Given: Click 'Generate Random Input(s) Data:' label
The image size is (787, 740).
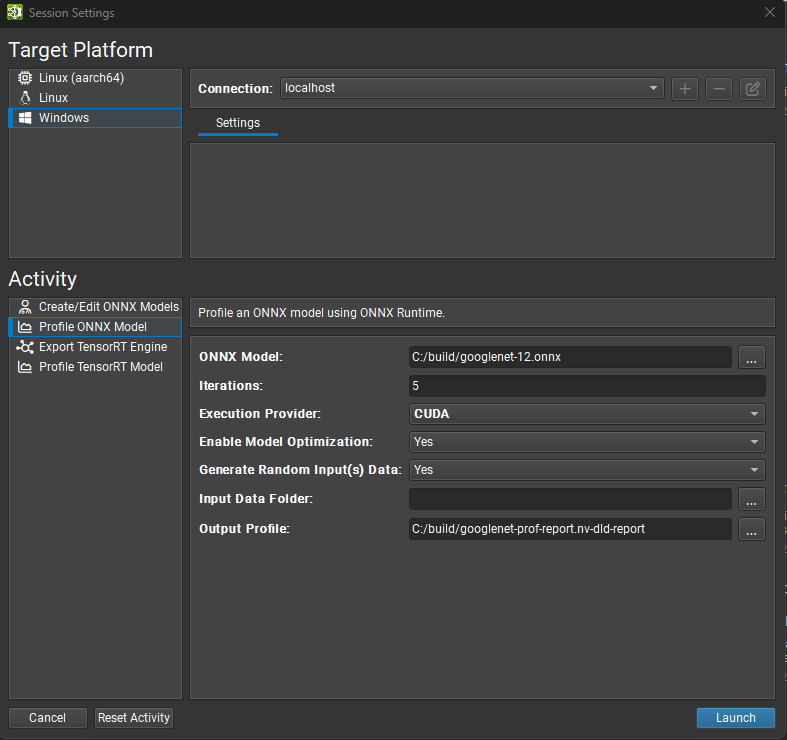Looking at the screenshot, I should click(x=300, y=470).
